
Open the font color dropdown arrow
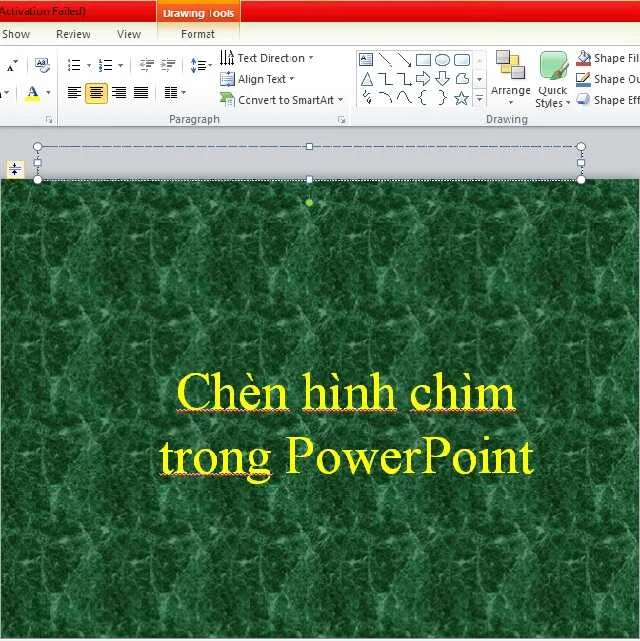(x=48, y=93)
